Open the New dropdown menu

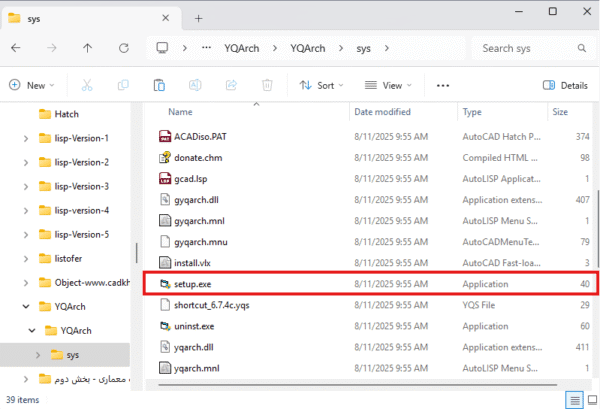click(34, 86)
